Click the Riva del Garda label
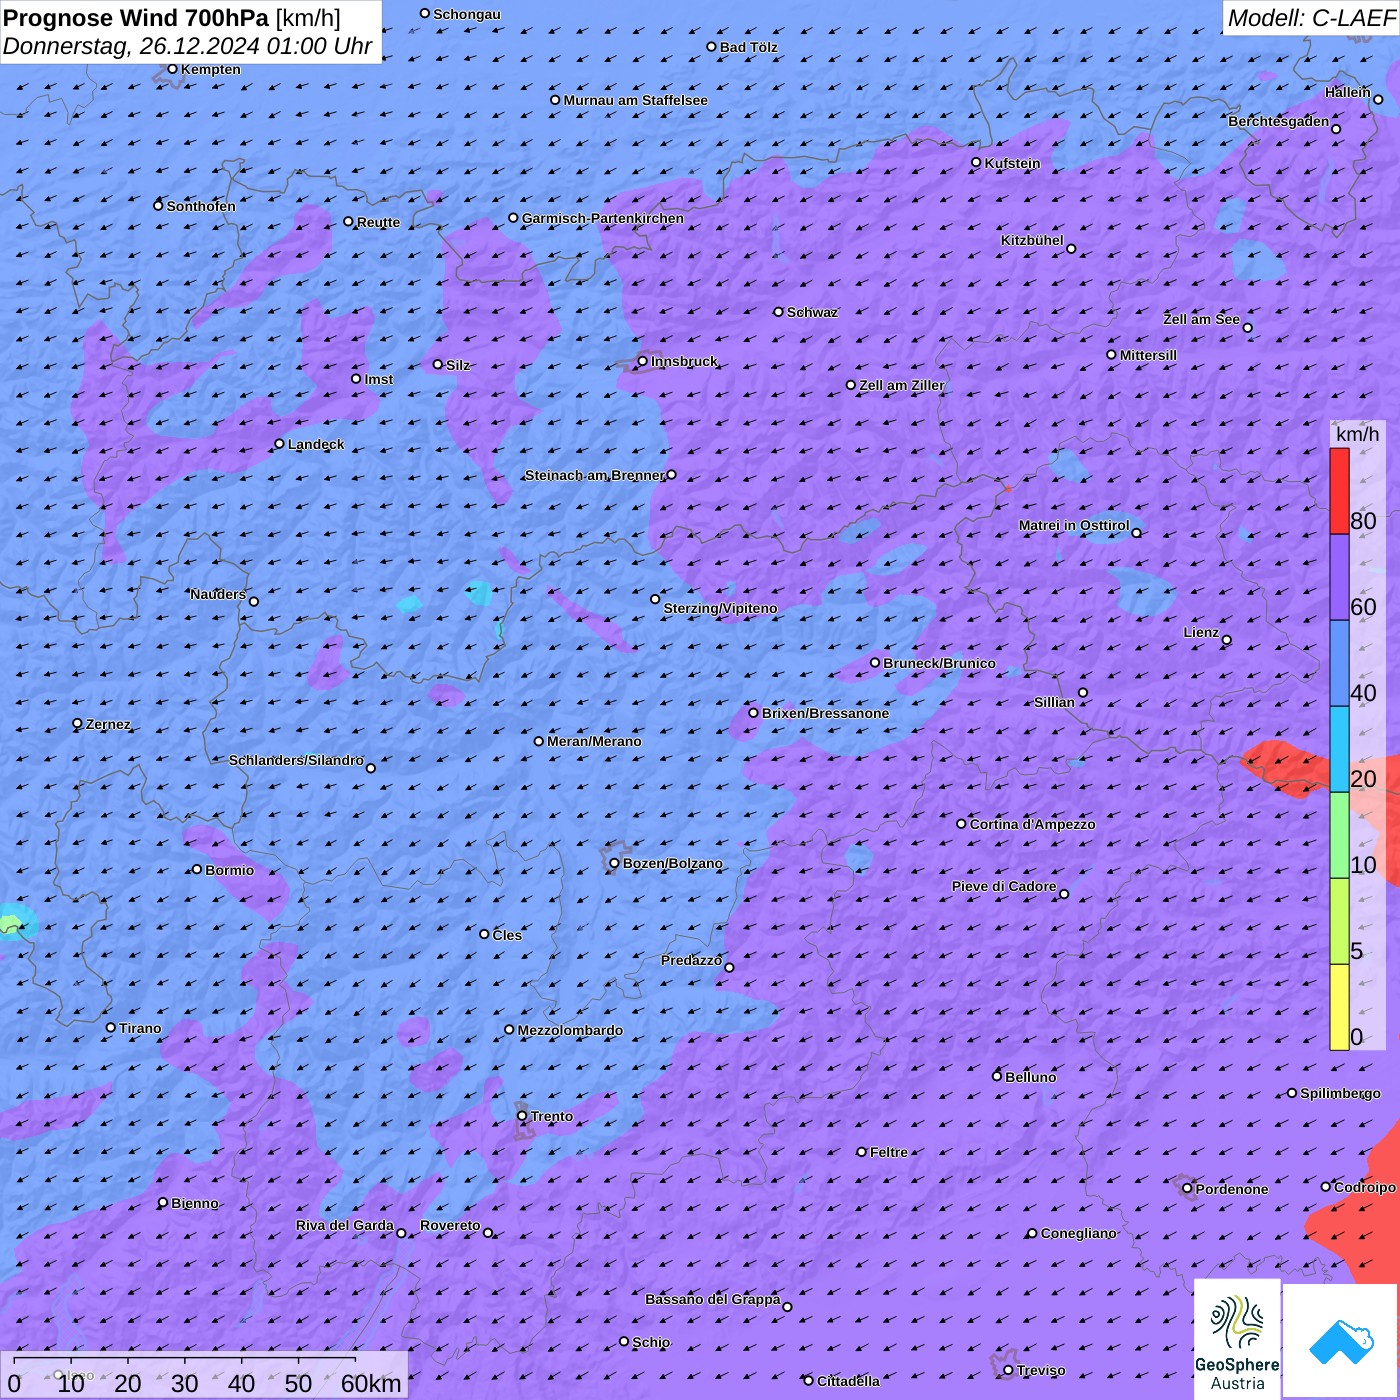This screenshot has height=1400, width=1400. pos(344,1225)
